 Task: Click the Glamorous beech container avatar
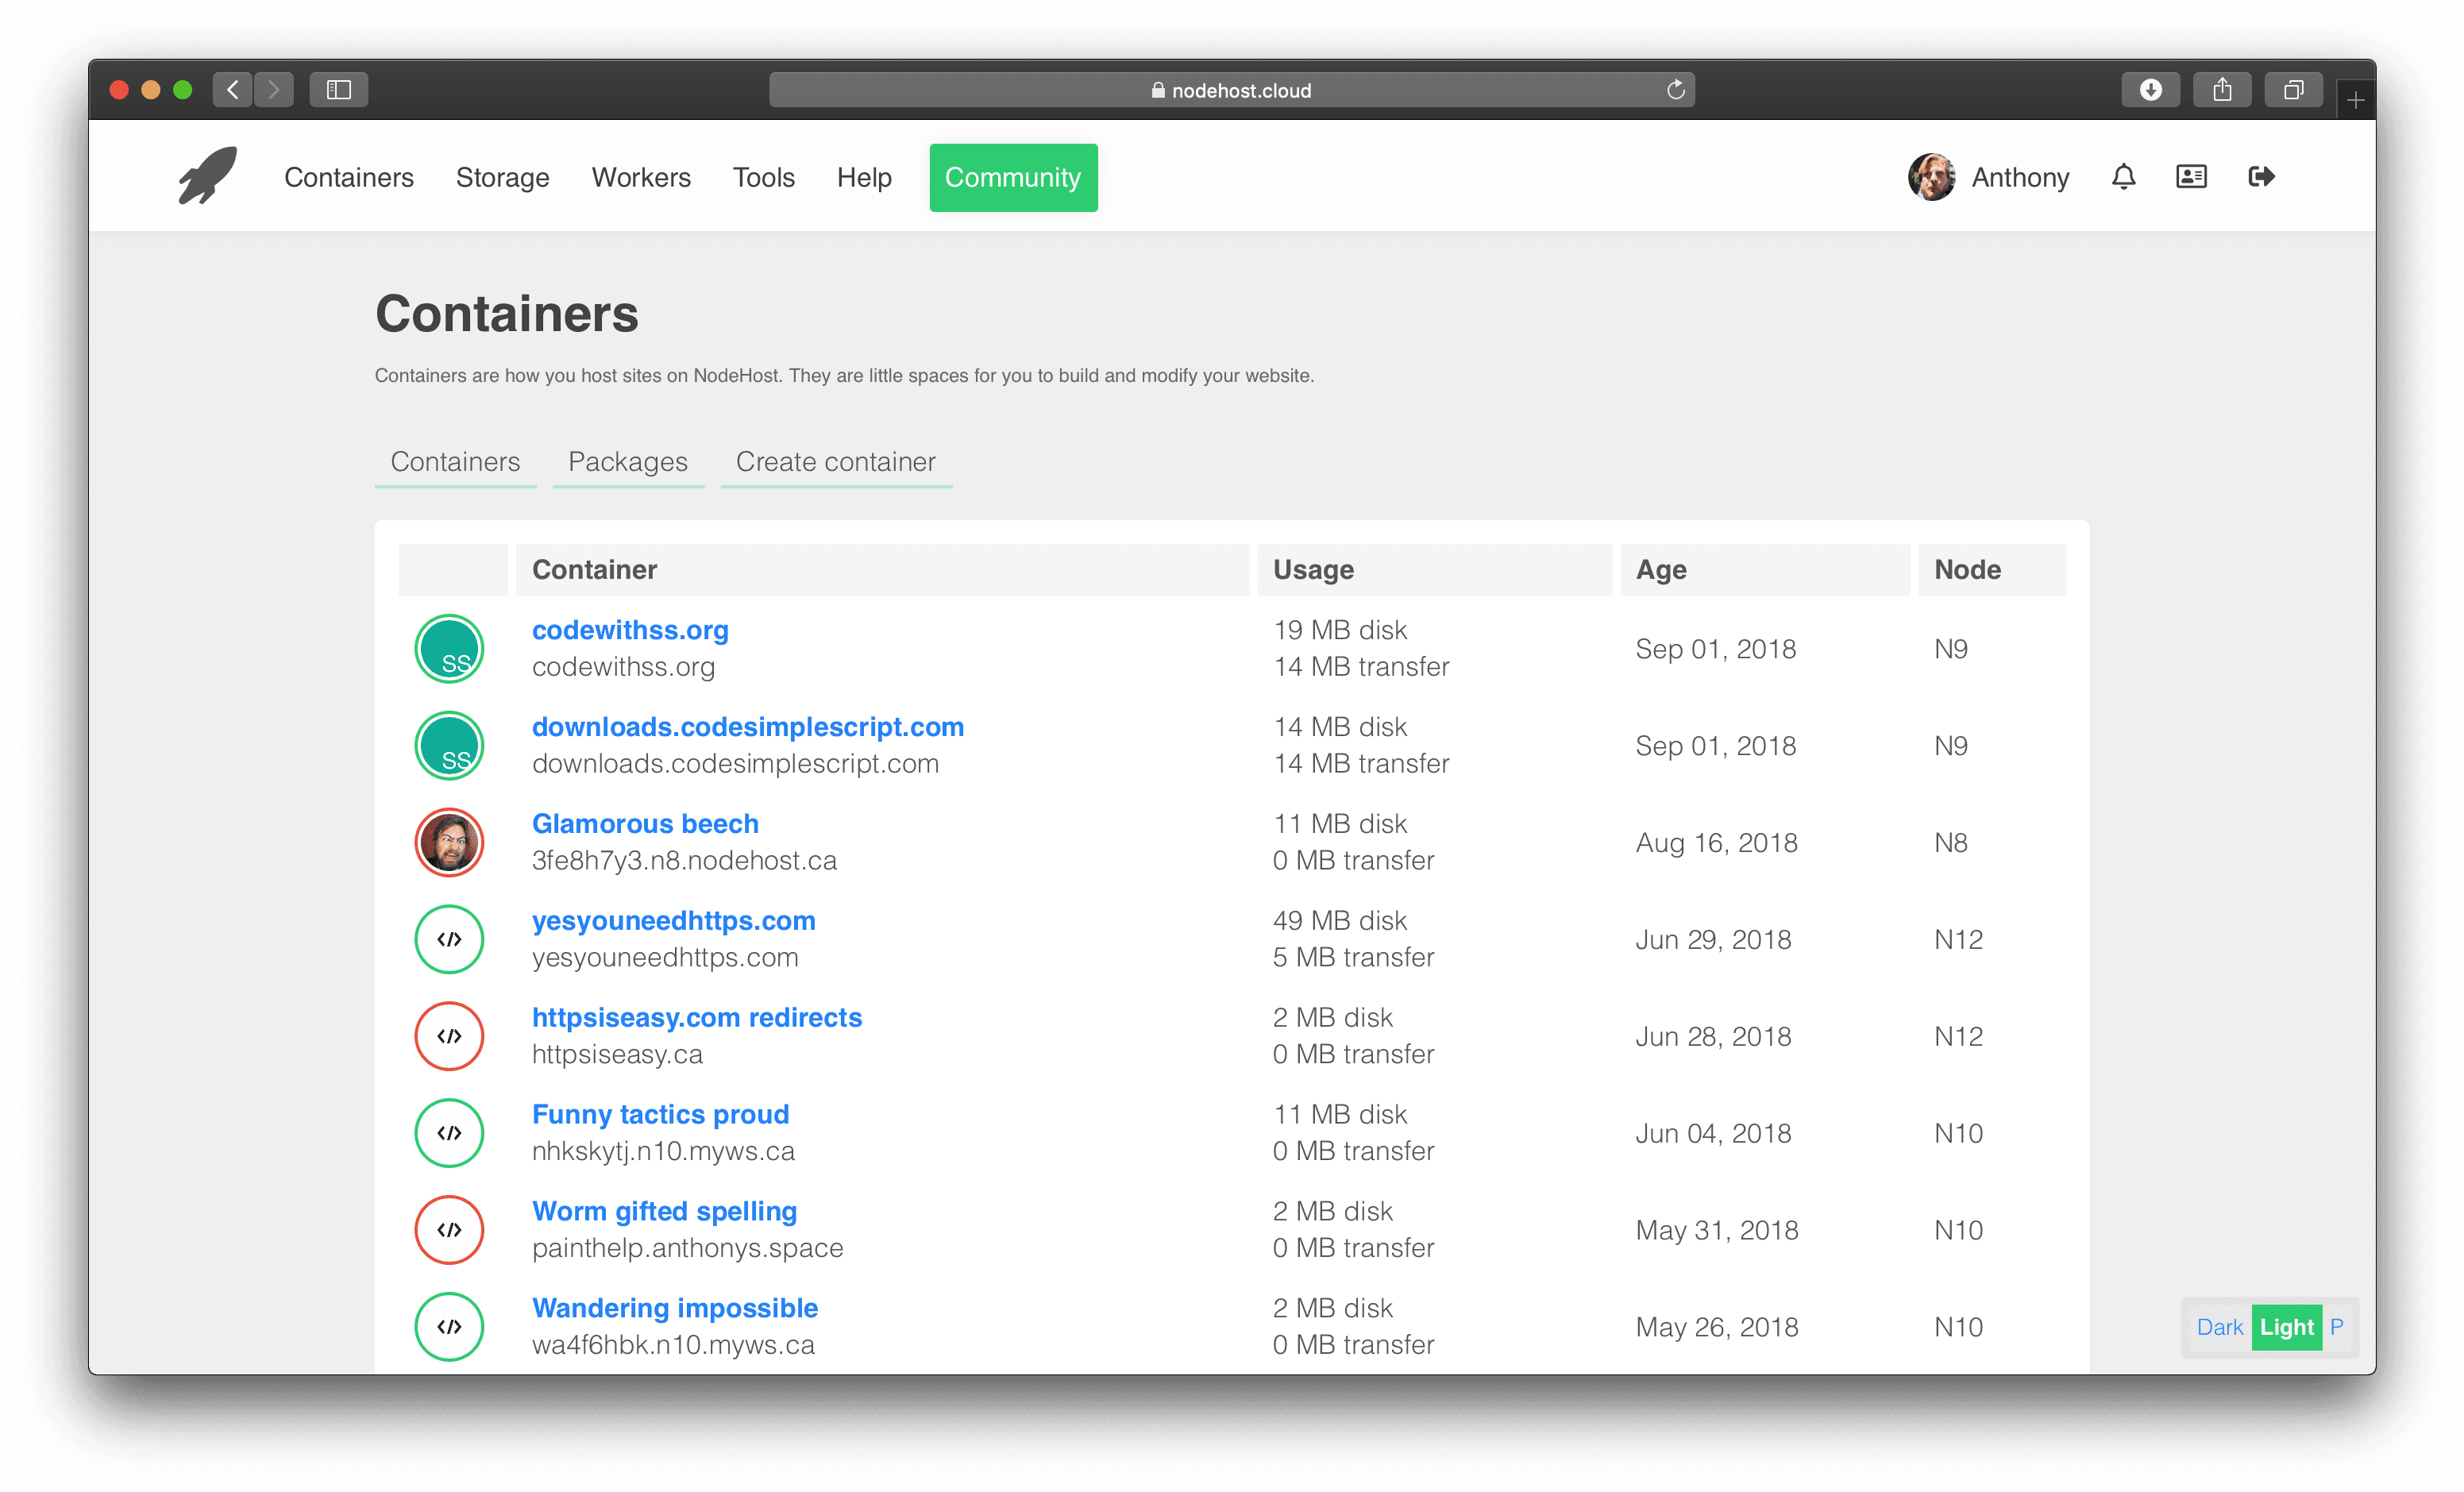pos(449,842)
